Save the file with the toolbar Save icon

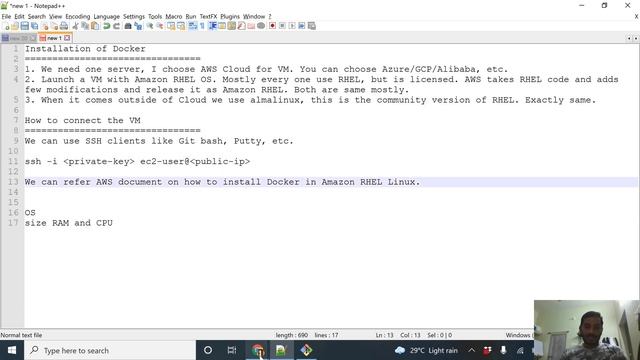[24, 26]
